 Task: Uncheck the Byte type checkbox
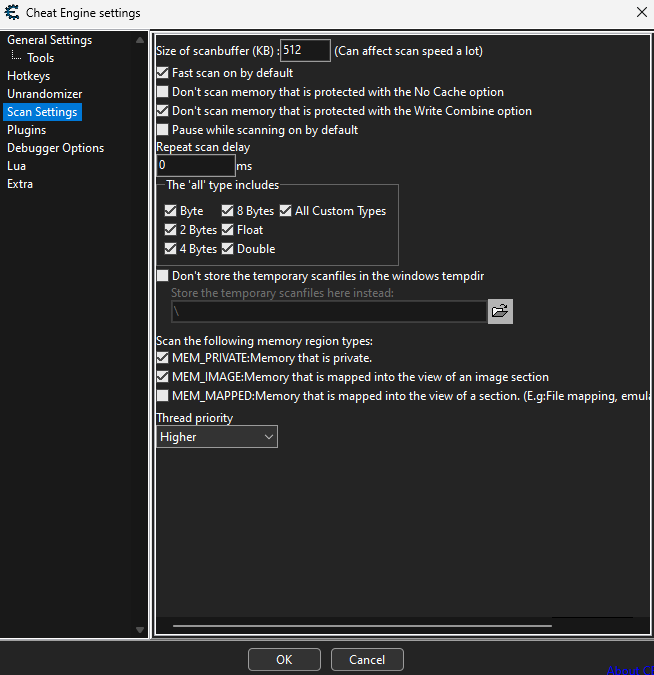[170, 211]
